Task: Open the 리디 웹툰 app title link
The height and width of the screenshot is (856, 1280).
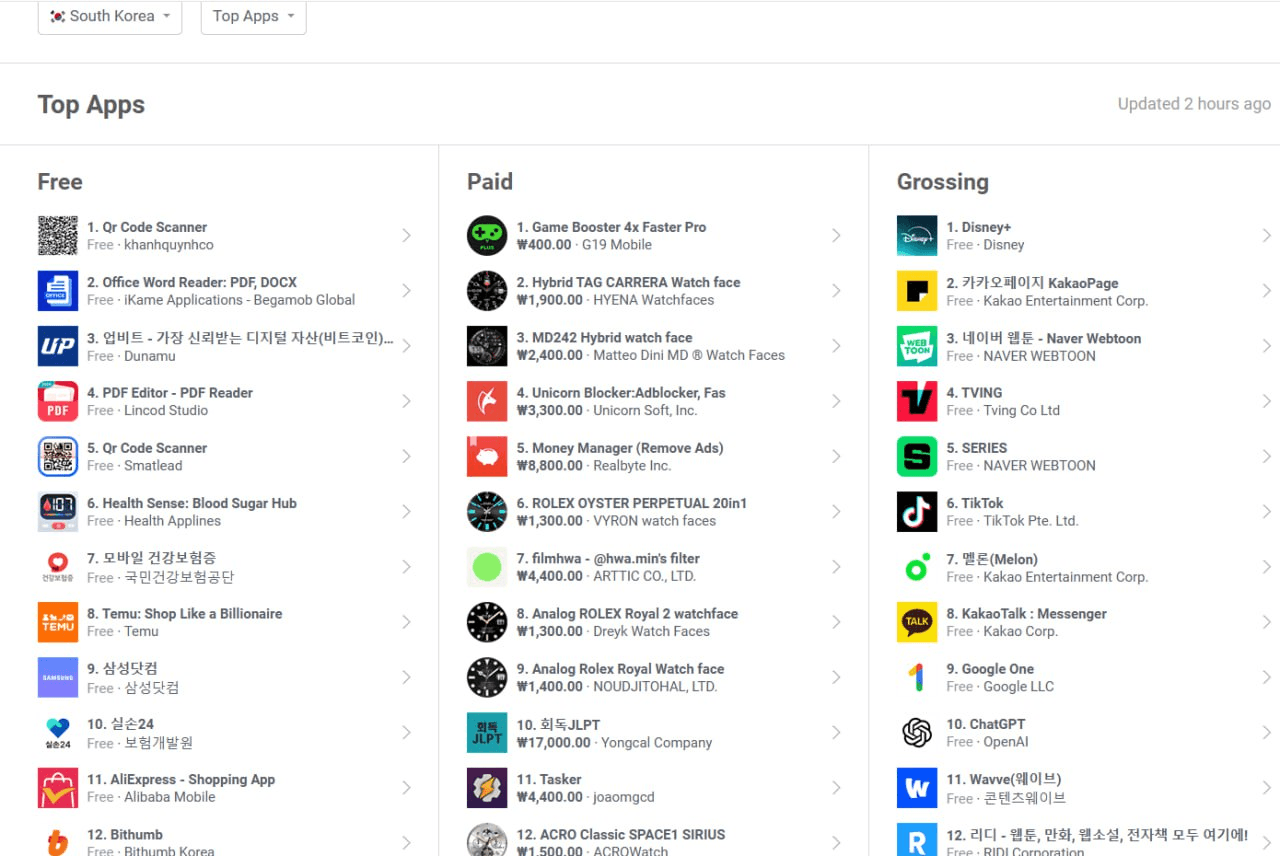Action: (1097, 834)
